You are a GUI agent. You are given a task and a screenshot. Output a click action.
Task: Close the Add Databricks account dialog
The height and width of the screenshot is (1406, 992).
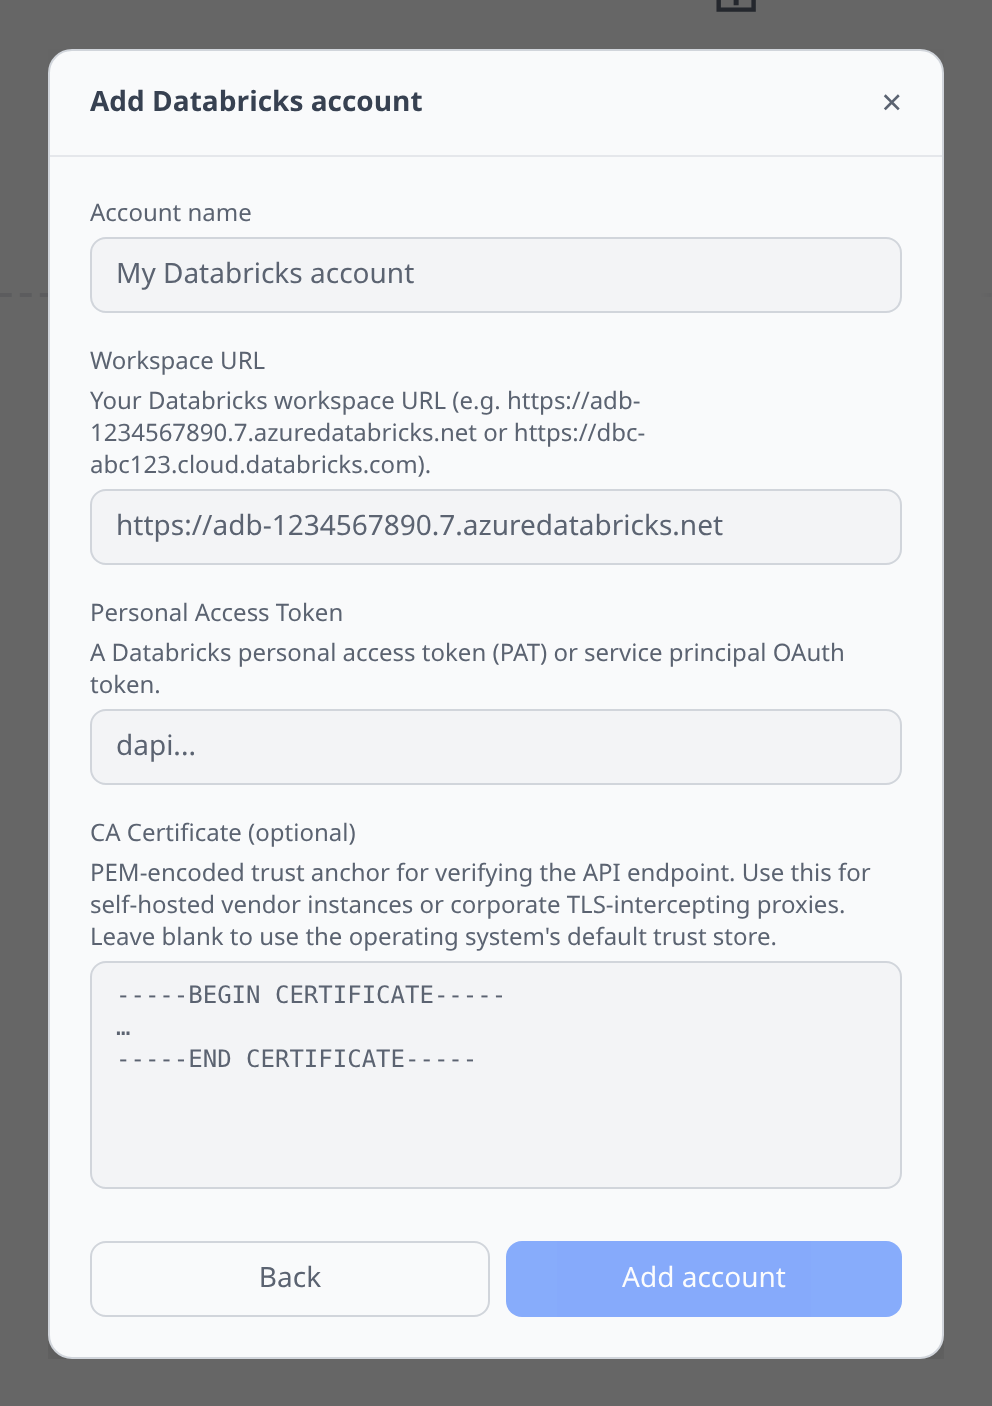coord(891,102)
